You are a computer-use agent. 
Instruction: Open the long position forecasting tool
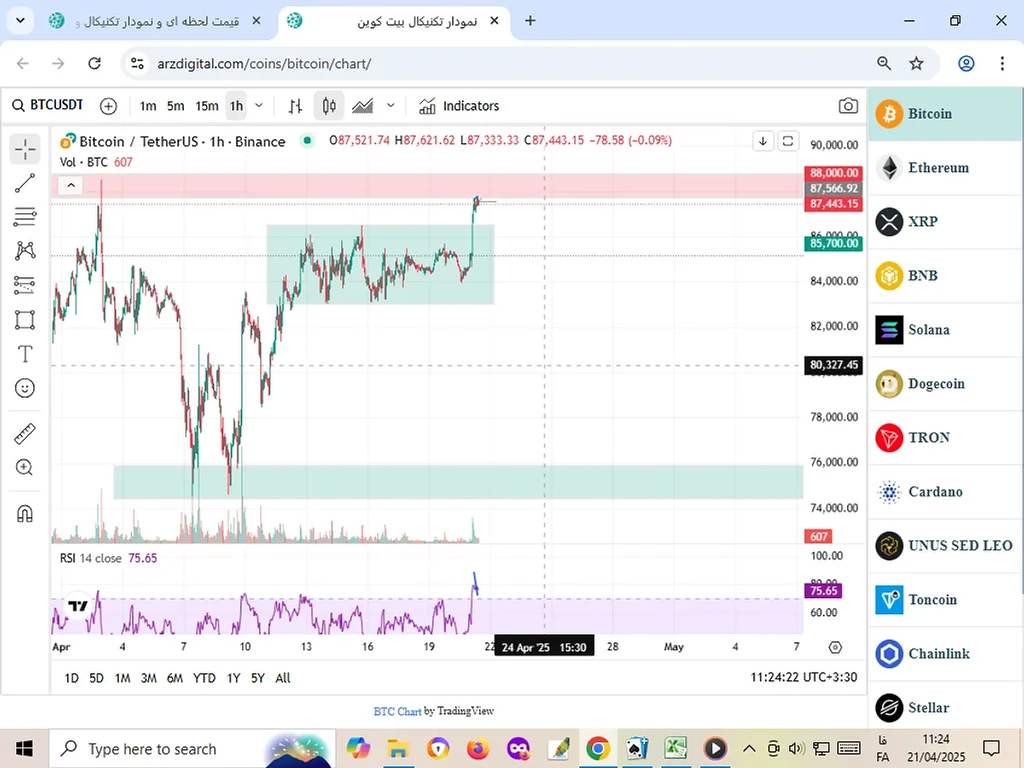[25, 285]
